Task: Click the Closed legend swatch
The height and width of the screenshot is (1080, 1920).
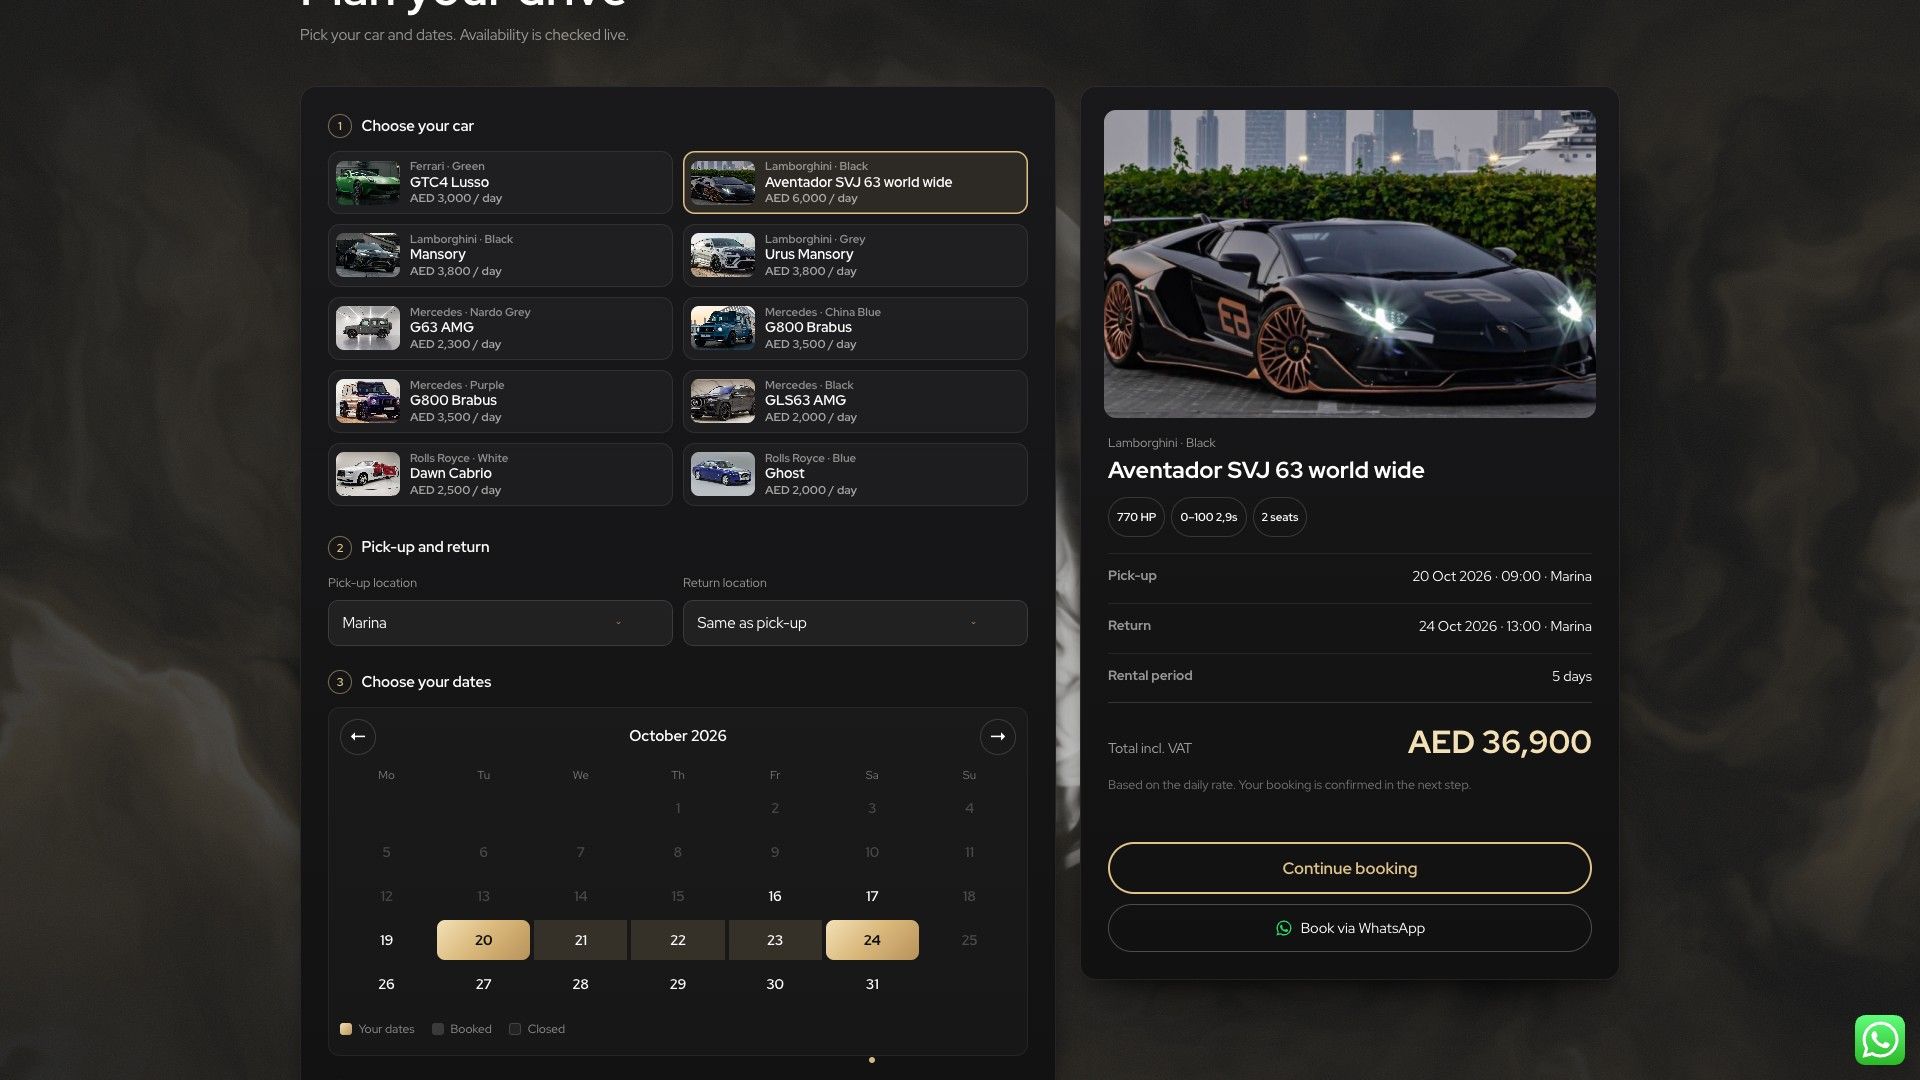Action: pyautogui.click(x=515, y=1029)
